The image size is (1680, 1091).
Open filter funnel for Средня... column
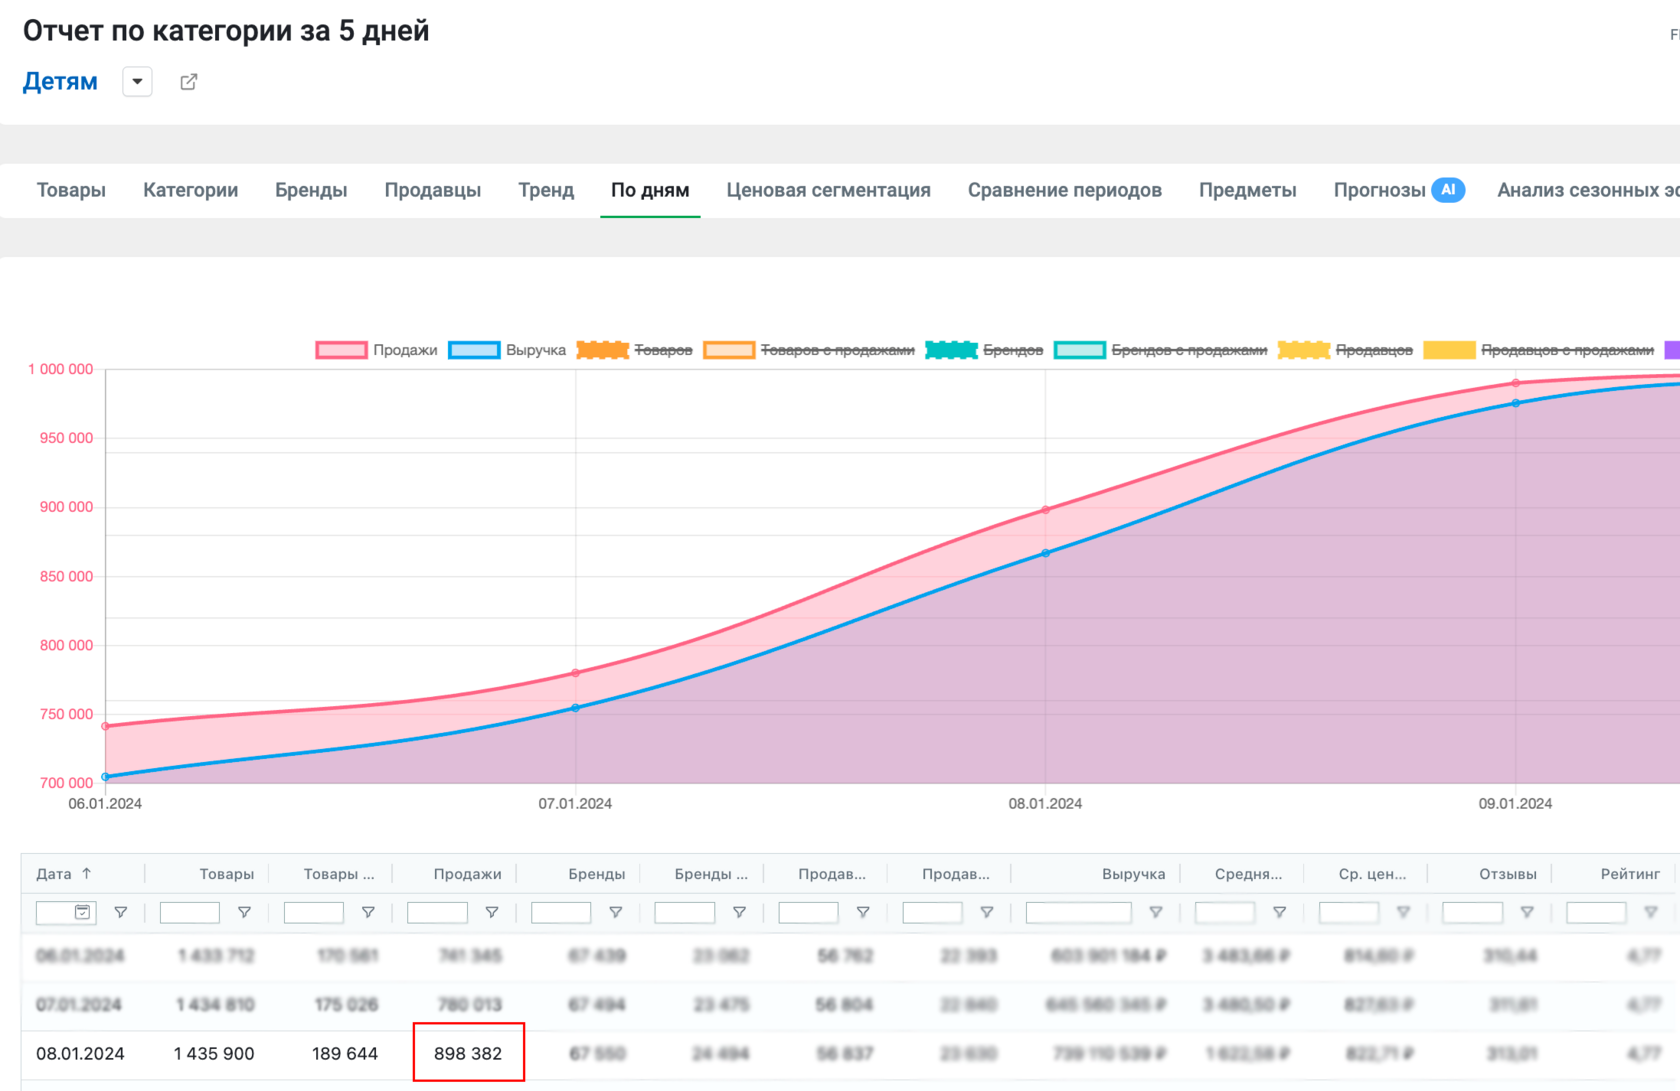(x=1280, y=912)
